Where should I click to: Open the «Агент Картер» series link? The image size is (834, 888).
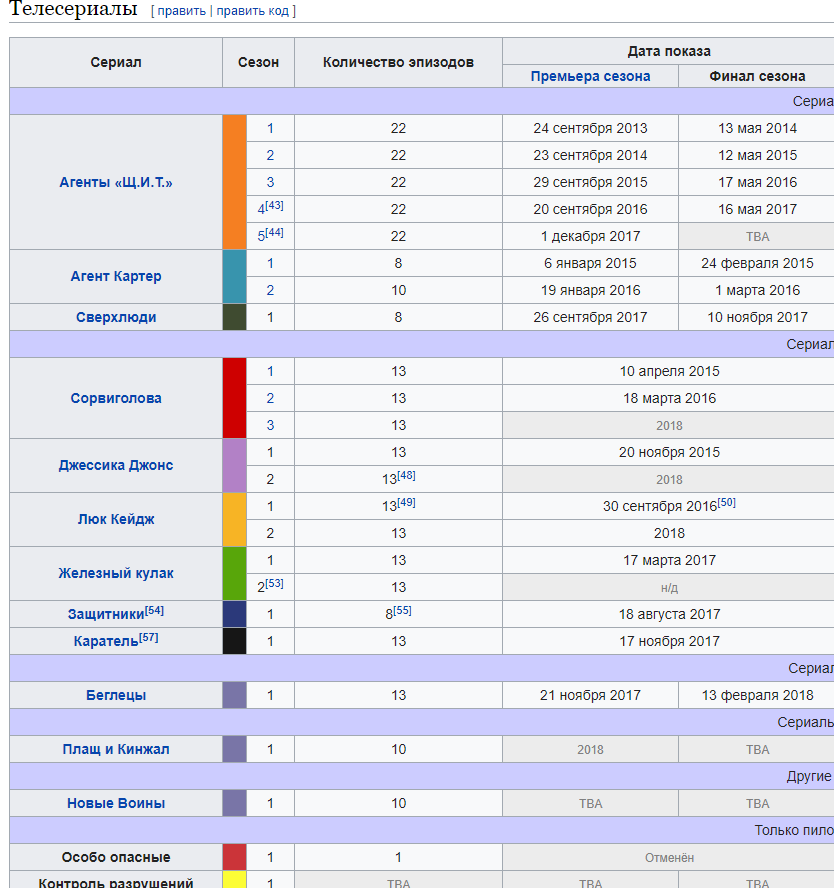pos(116,276)
